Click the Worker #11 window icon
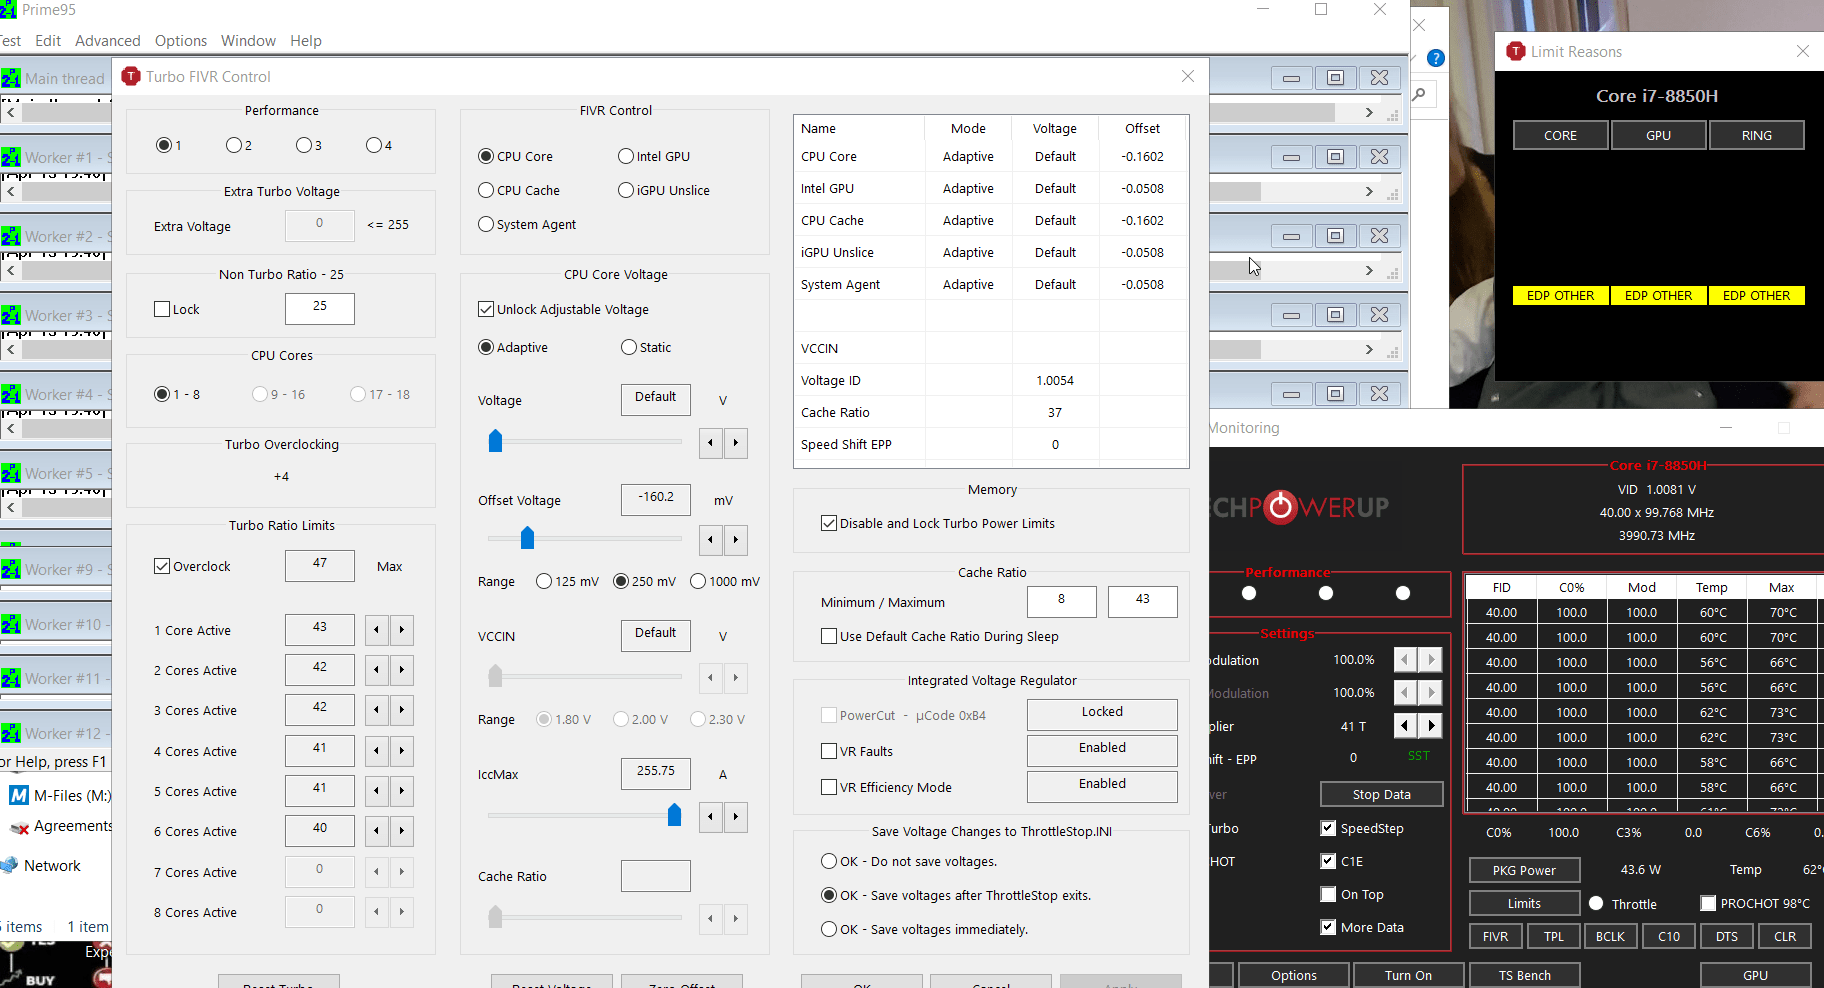 point(11,678)
